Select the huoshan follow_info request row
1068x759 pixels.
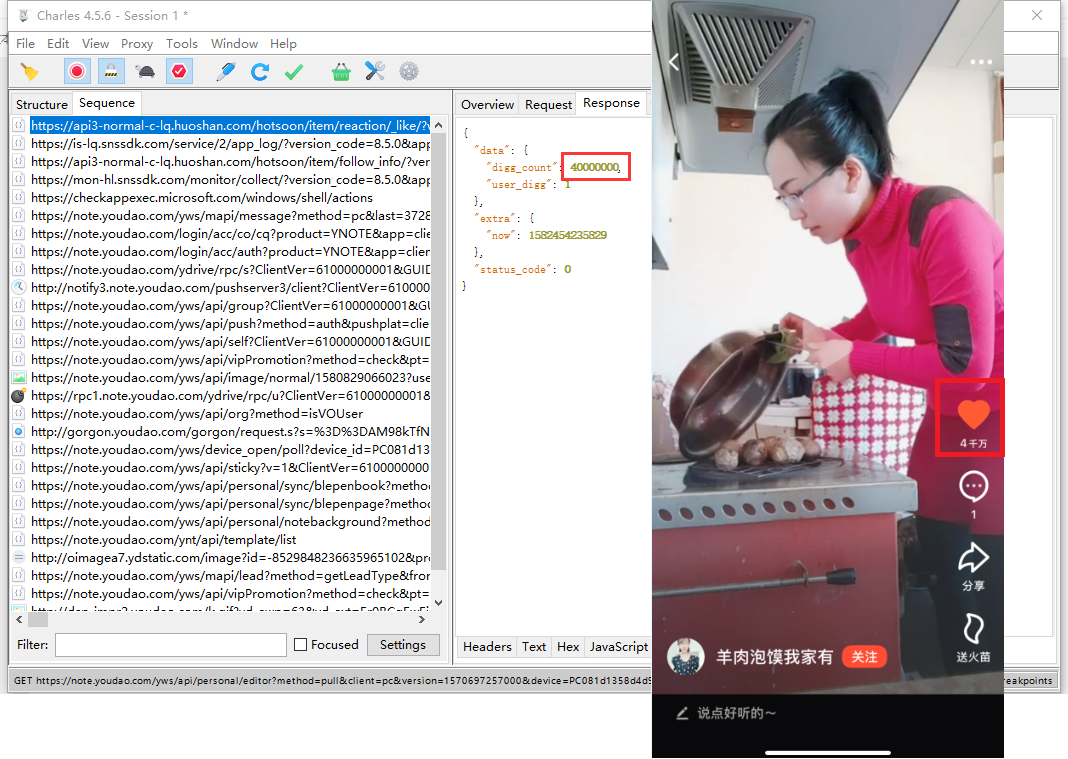(230, 161)
